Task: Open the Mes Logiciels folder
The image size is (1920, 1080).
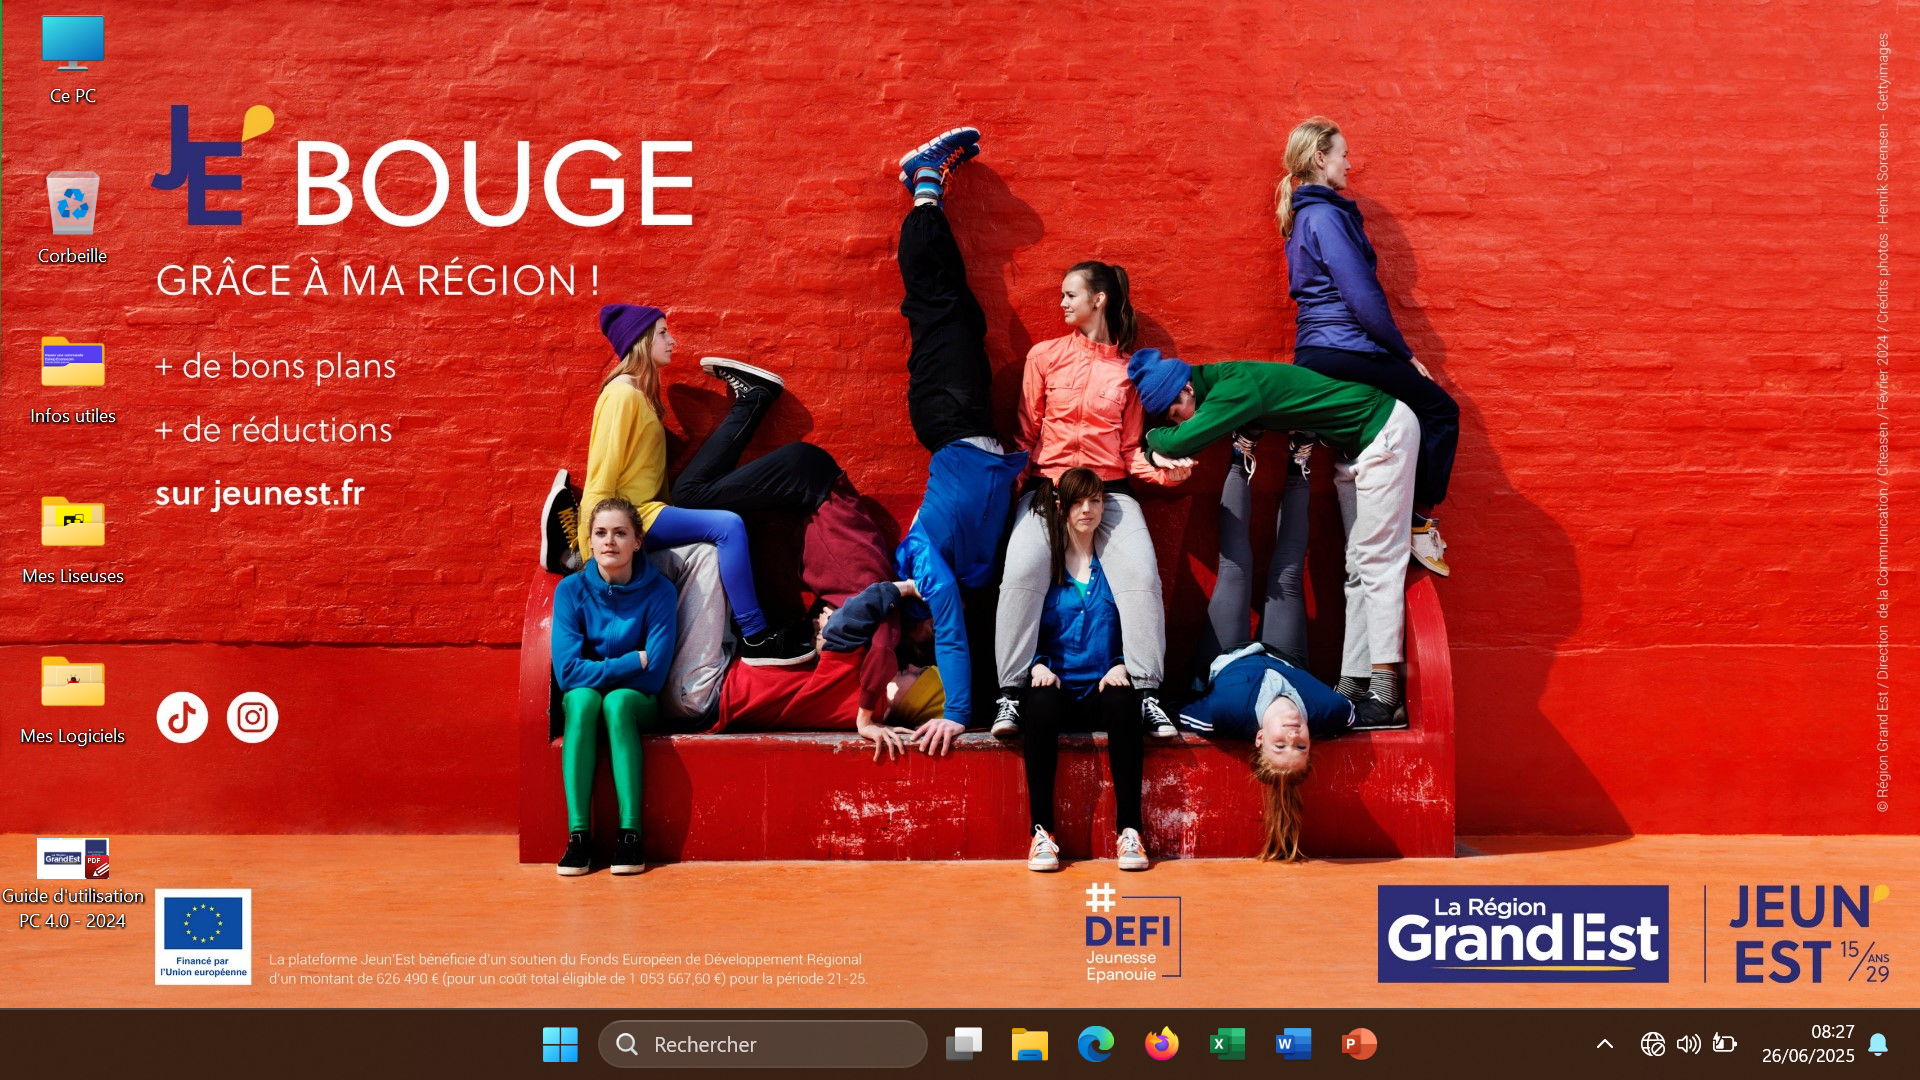Action: (x=72, y=683)
